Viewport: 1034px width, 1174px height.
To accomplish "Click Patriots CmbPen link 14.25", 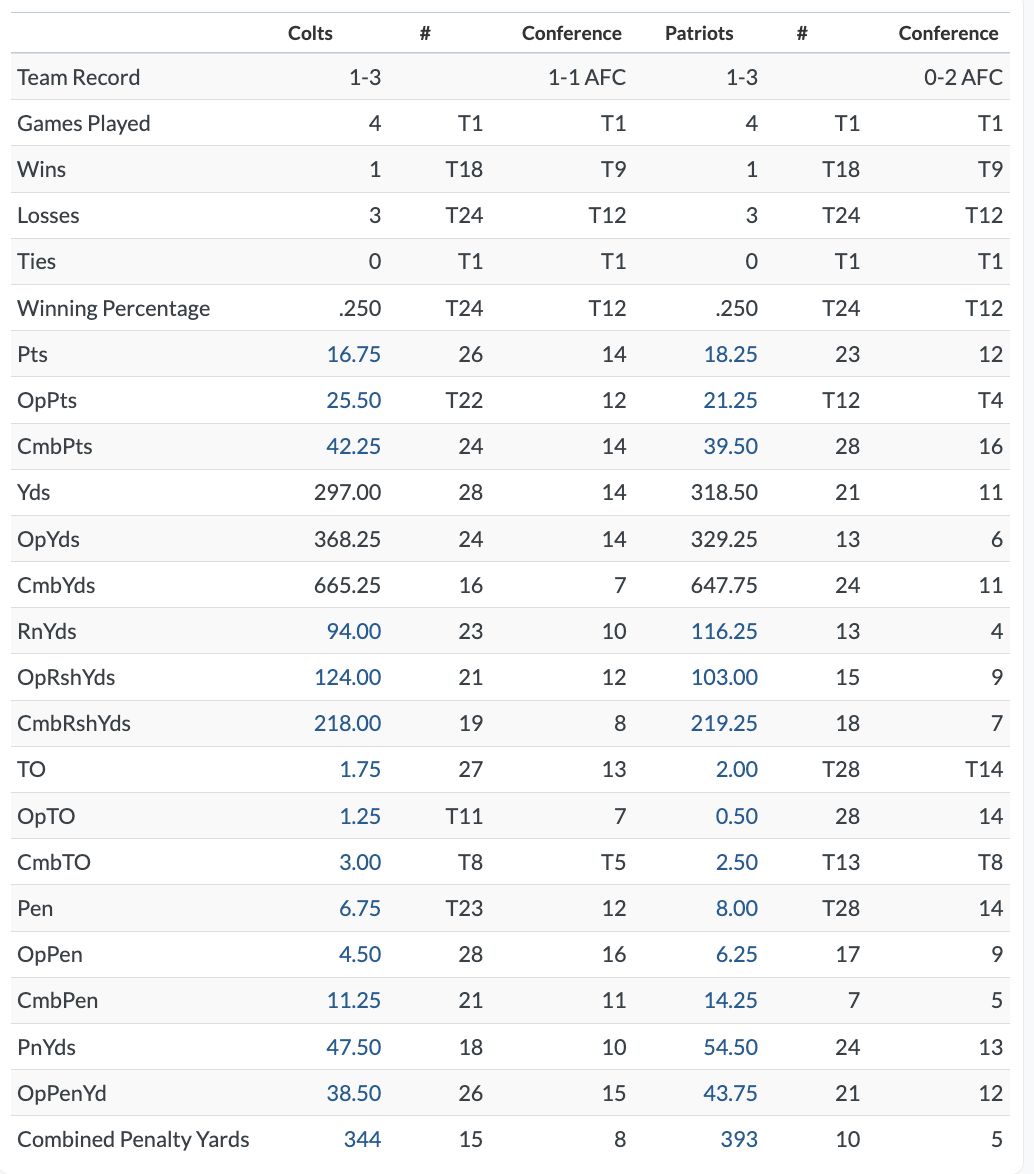I will pos(730,1000).
